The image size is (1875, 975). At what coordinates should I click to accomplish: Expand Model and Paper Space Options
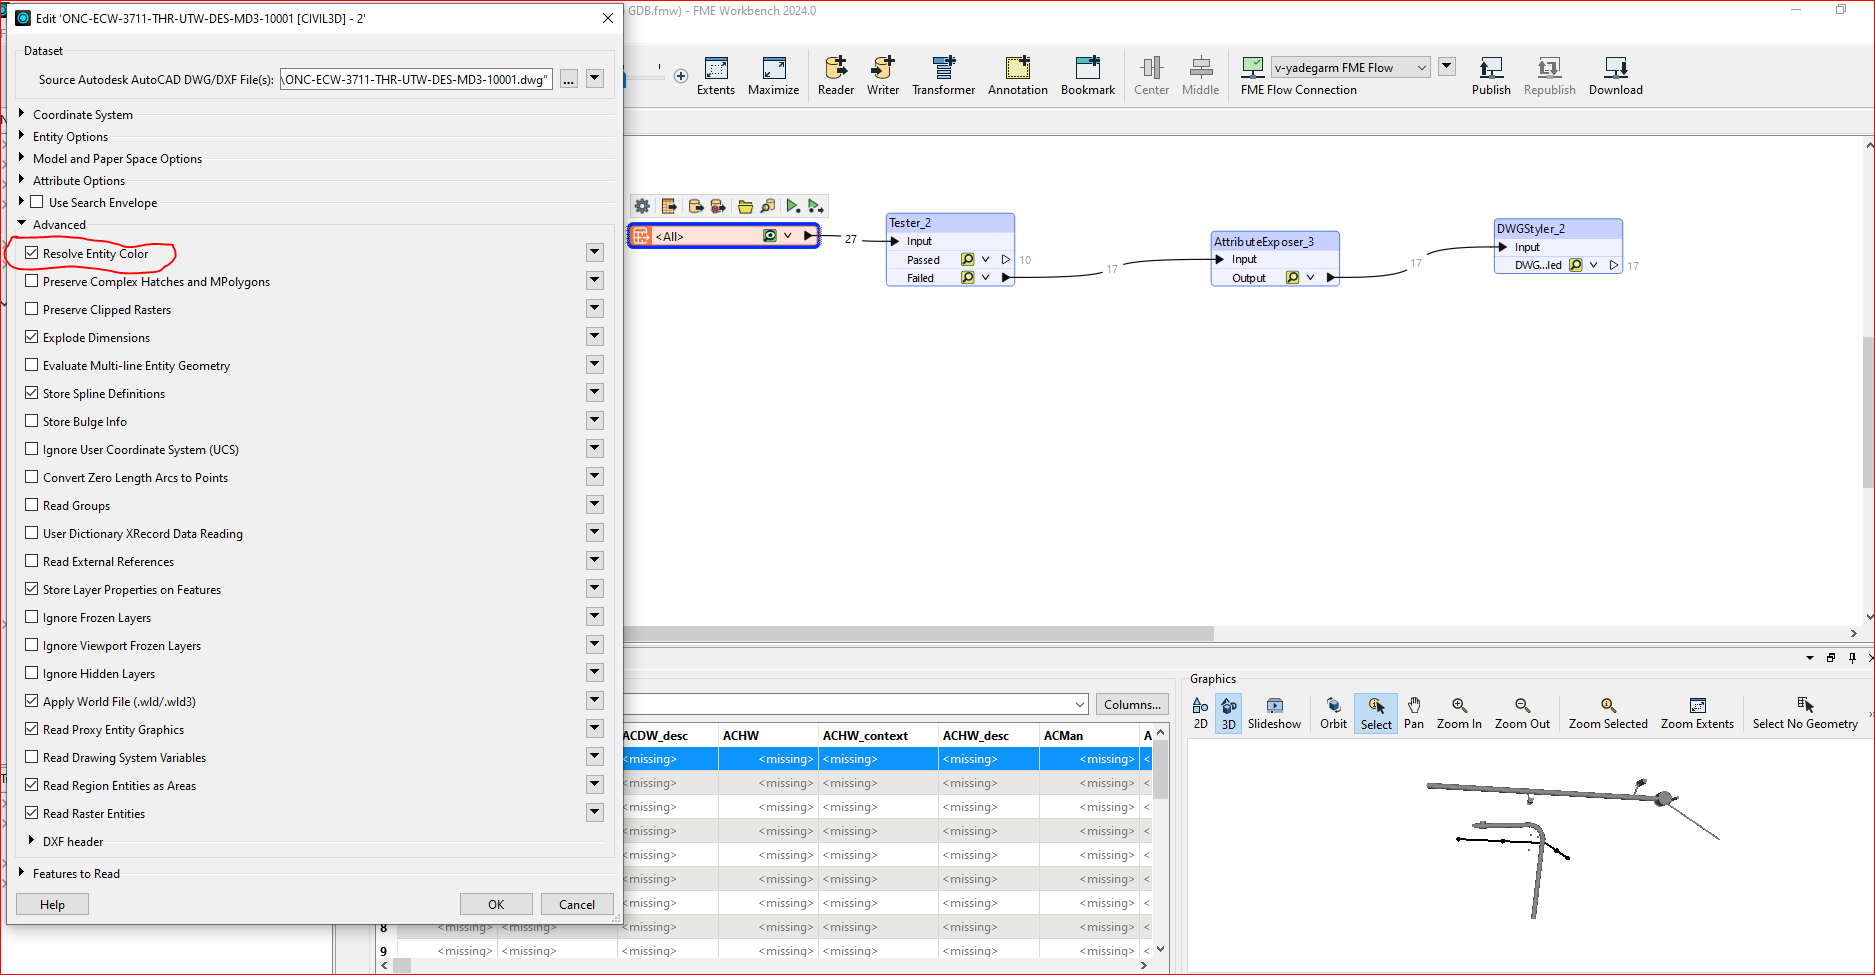tap(22, 158)
